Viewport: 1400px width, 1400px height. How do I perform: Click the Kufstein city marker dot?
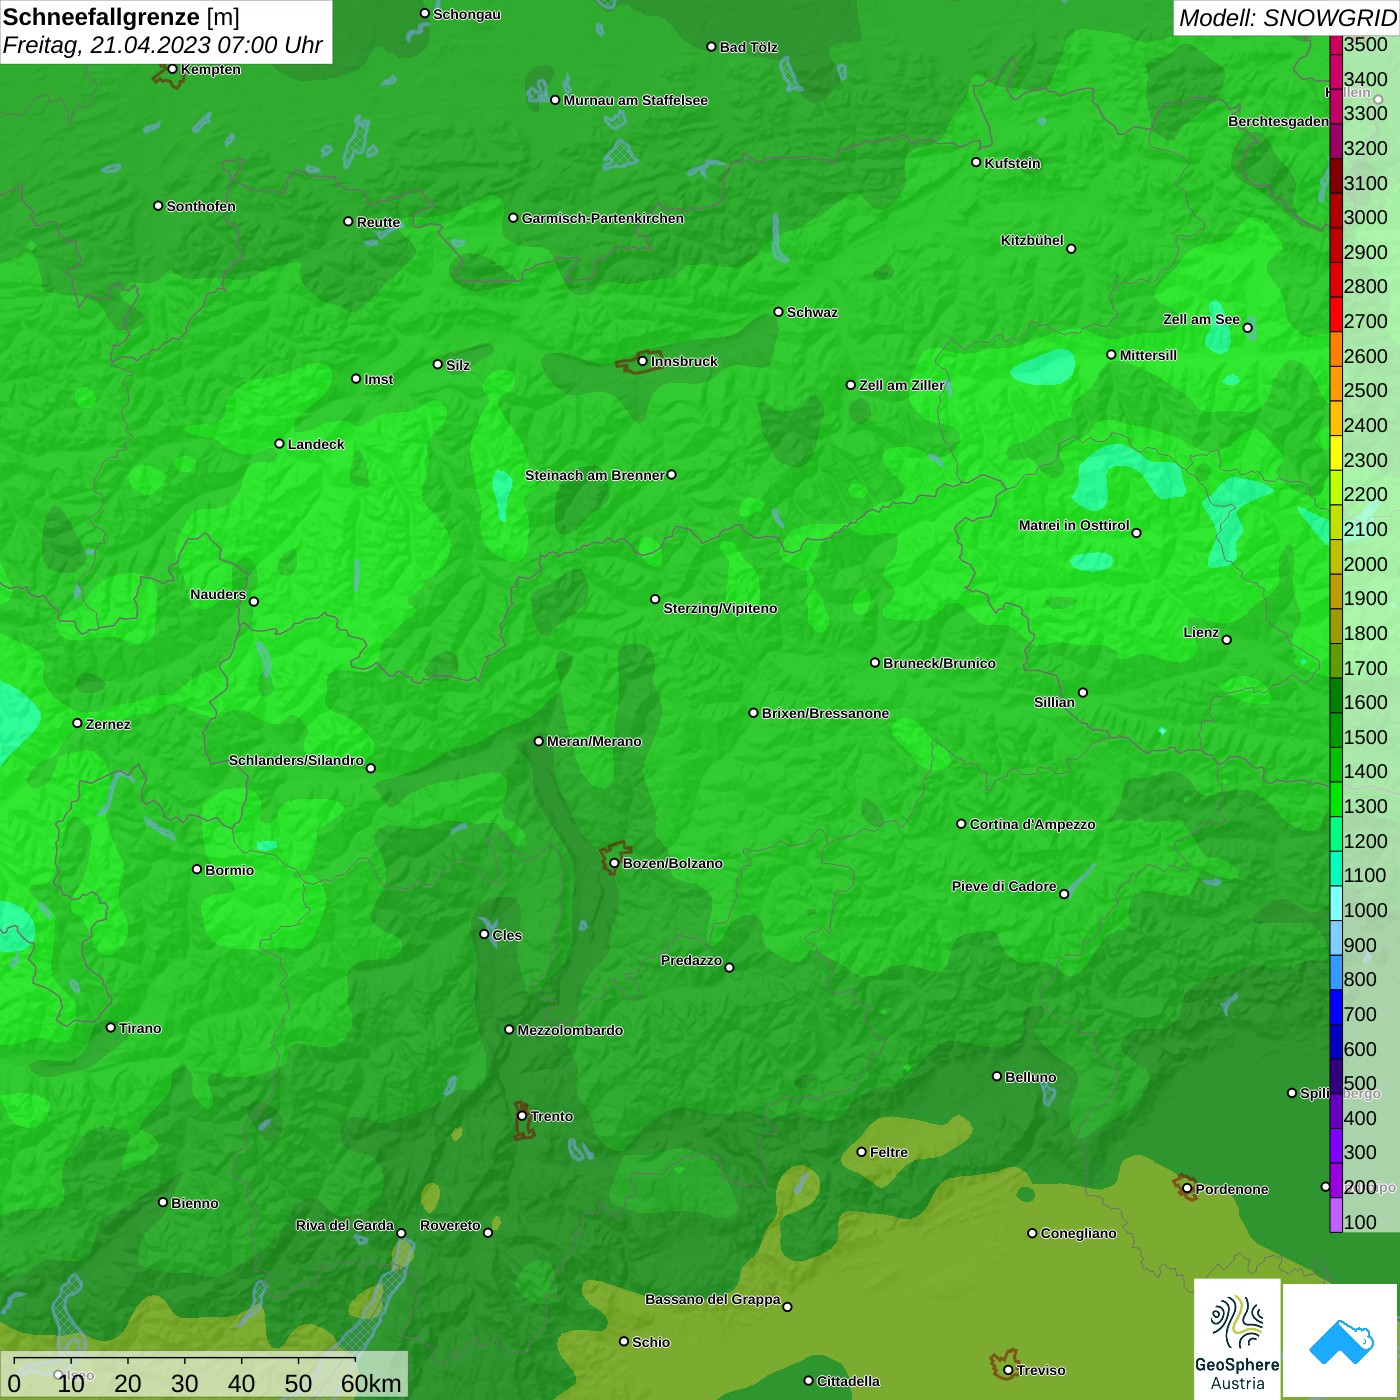point(976,162)
